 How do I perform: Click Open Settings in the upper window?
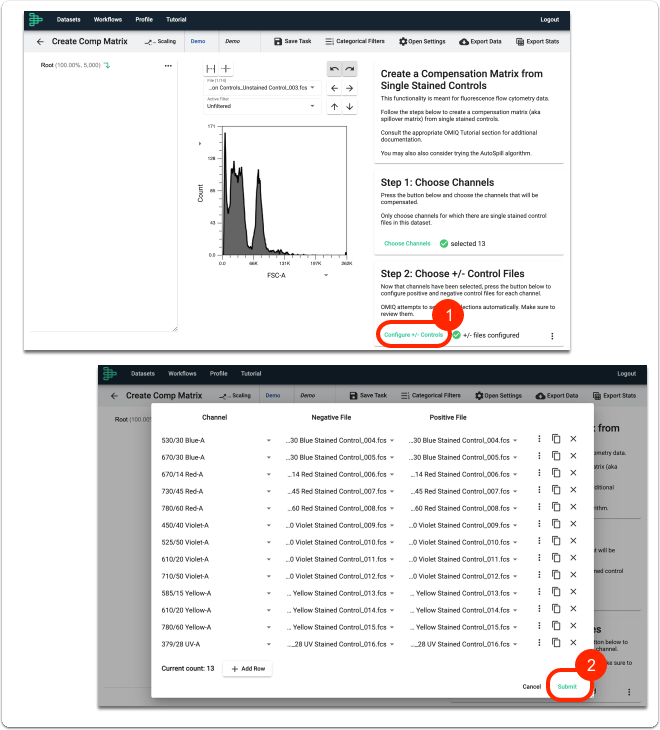(422, 41)
